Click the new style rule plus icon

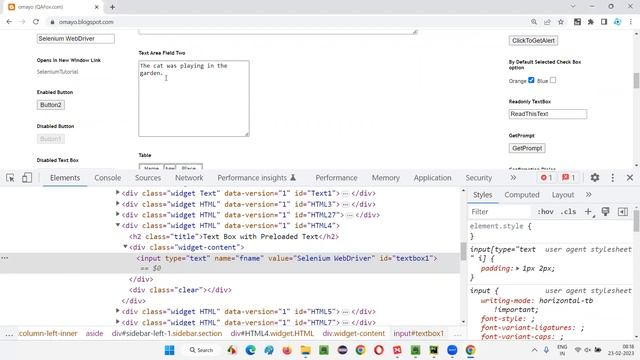[589, 211]
